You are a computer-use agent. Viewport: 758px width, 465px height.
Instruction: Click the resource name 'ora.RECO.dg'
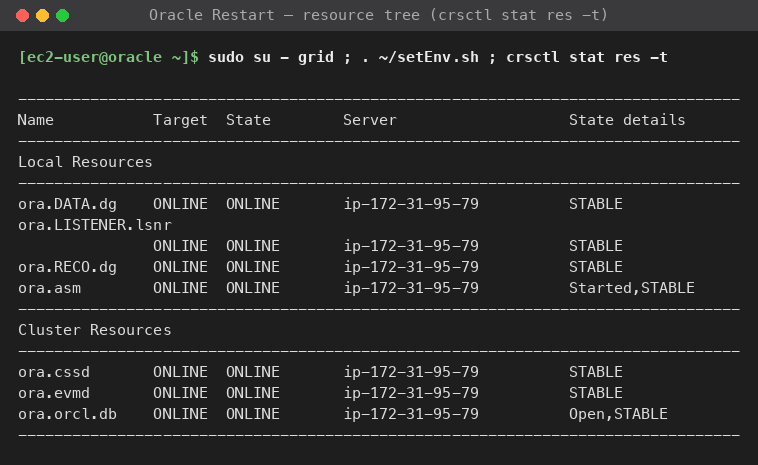point(67,267)
